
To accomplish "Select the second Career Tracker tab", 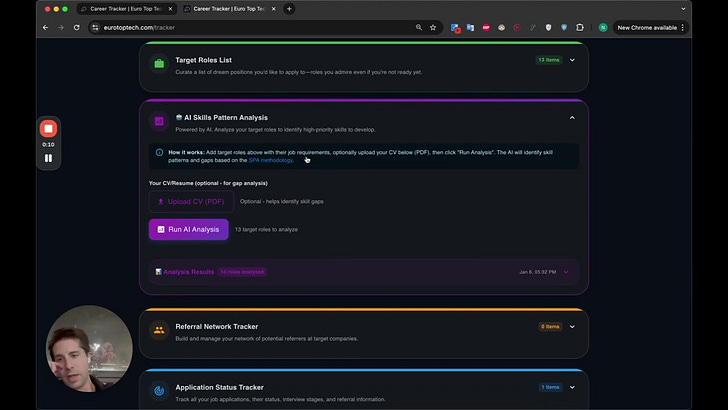I will click(229, 8).
